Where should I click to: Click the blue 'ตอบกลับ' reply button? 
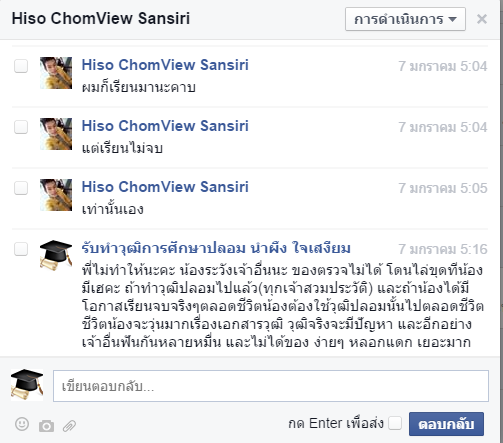pos(446,424)
